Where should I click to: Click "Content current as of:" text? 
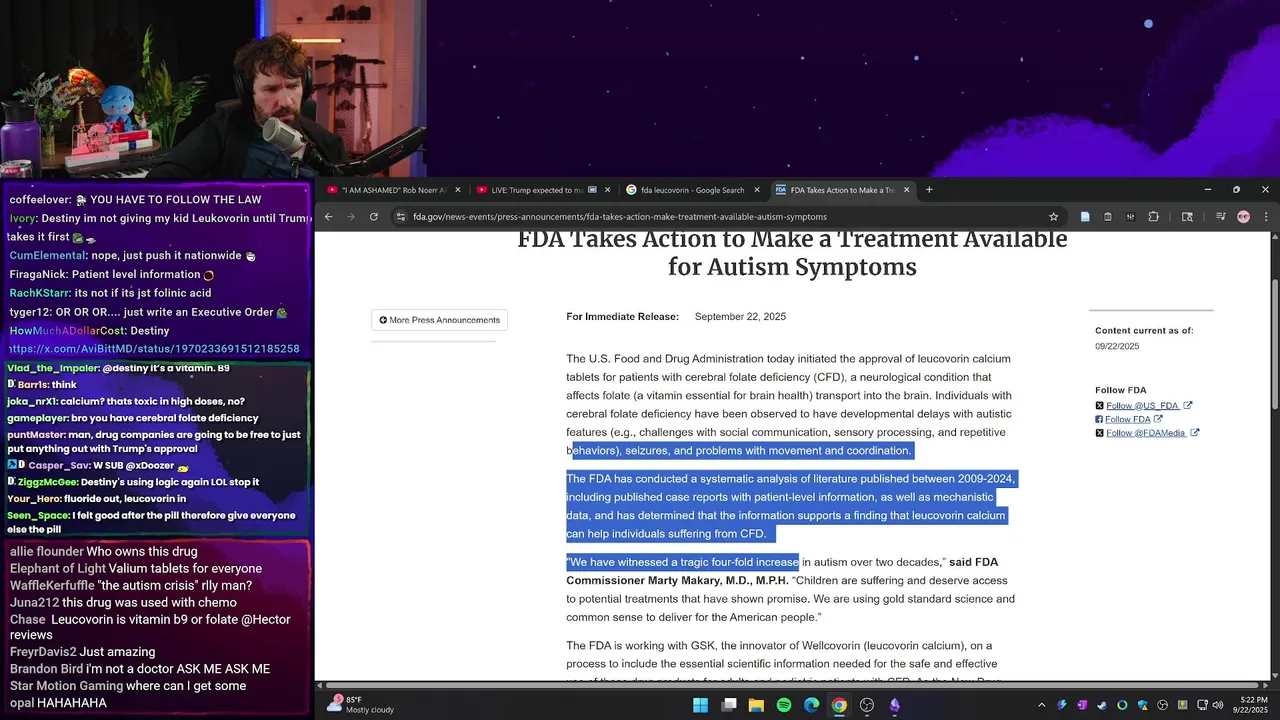1144,331
